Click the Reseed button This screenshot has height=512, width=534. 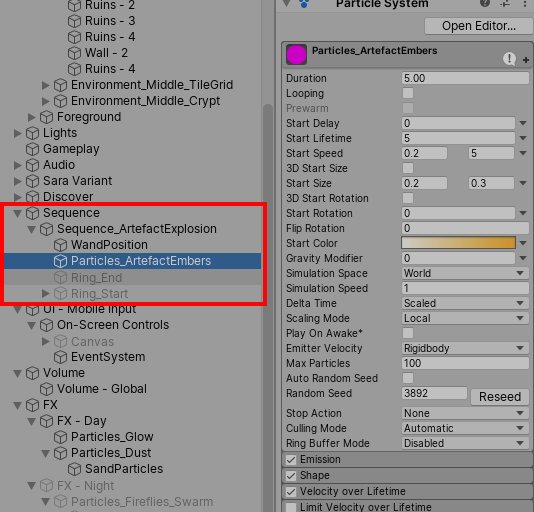[x=500, y=397]
